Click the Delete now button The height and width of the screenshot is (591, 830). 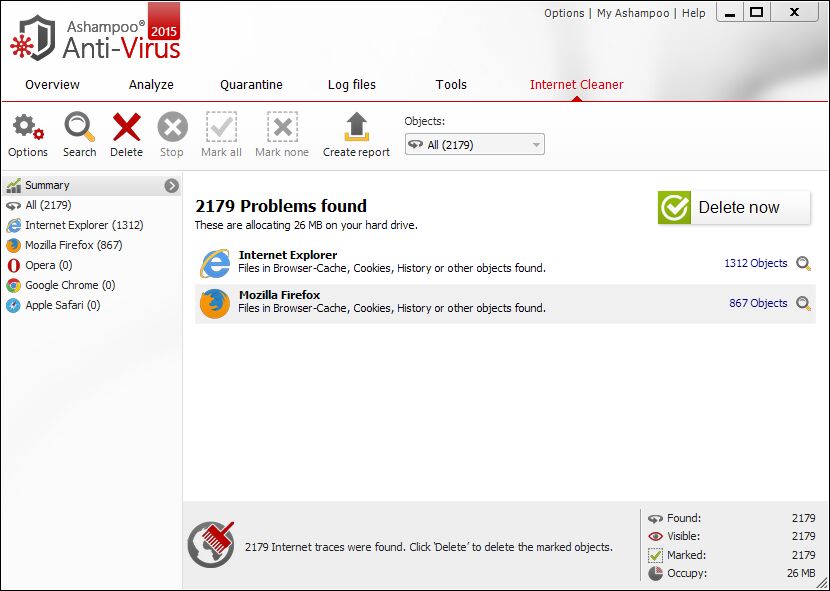coord(734,208)
